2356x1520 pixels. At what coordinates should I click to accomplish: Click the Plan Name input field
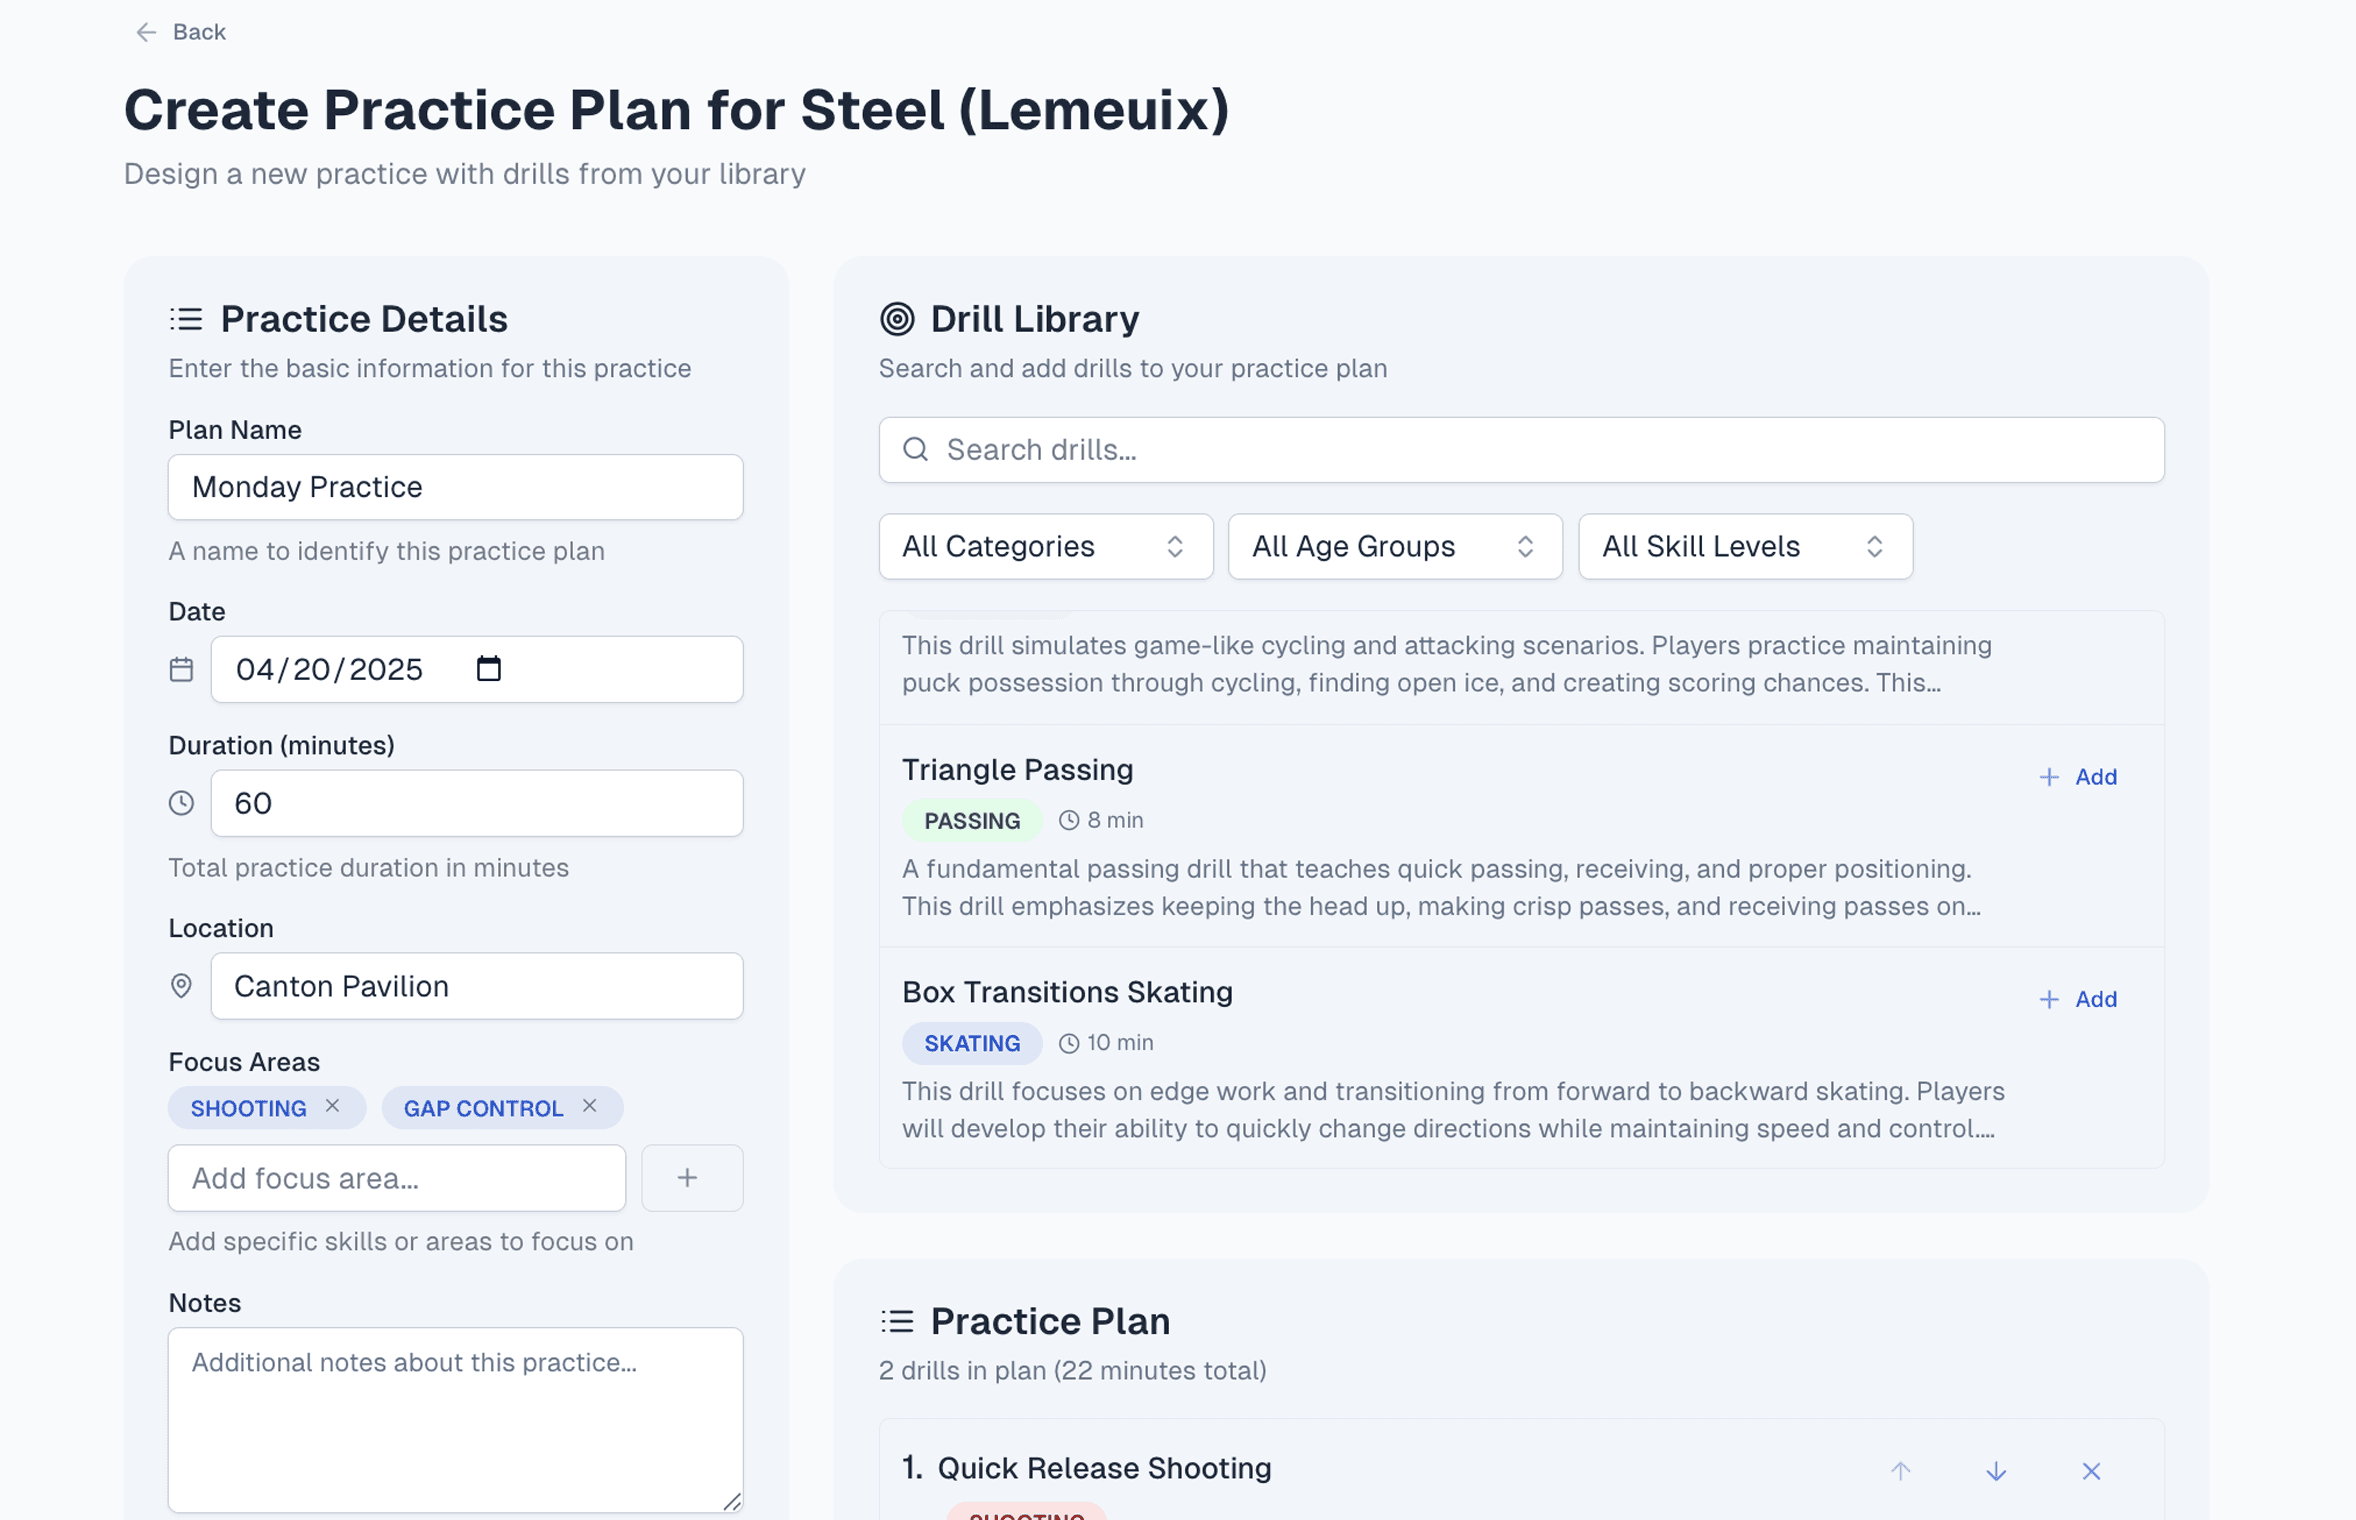[x=455, y=487]
